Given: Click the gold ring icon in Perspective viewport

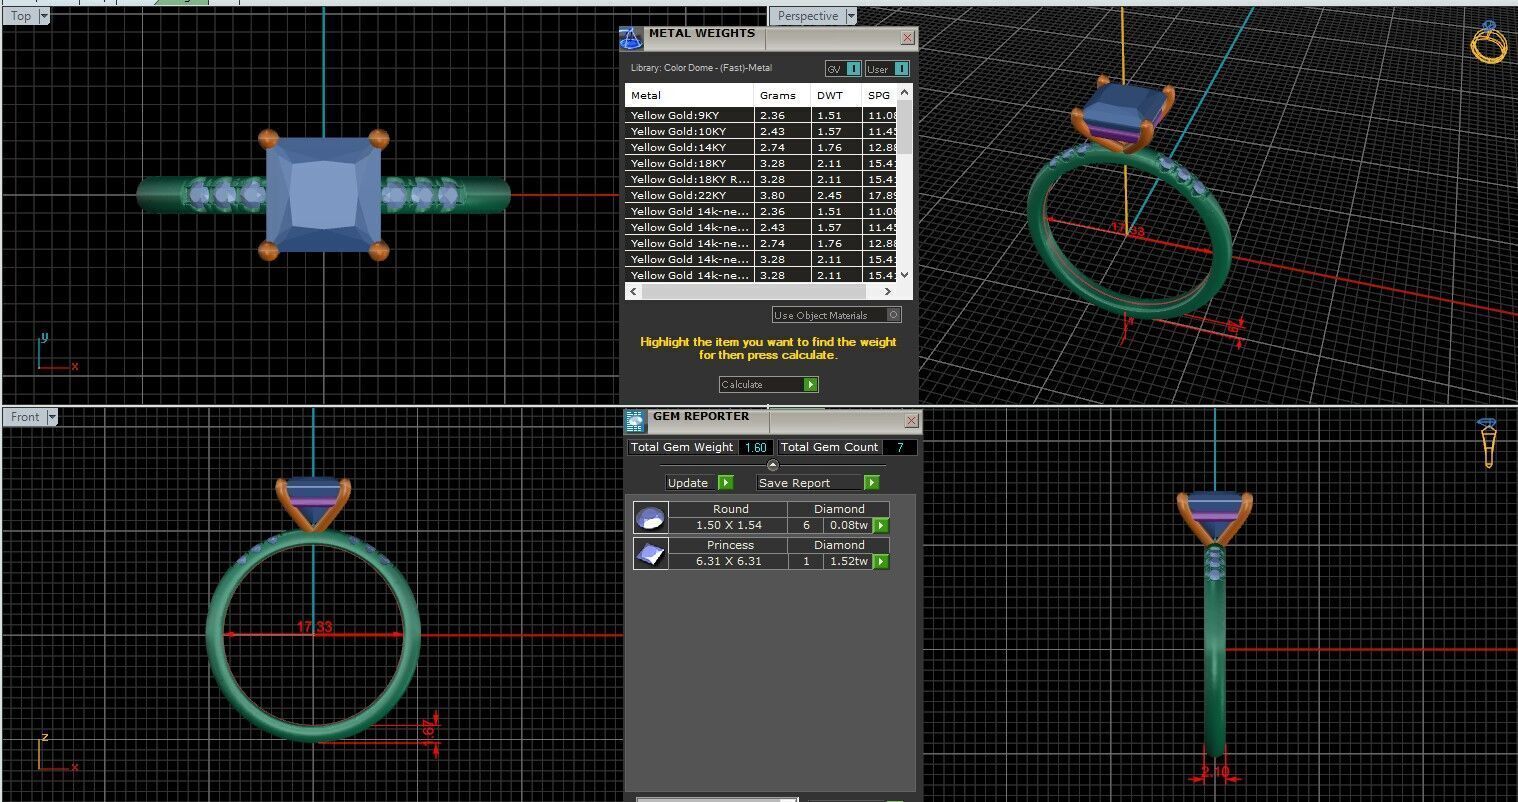Looking at the screenshot, I should [x=1489, y=43].
